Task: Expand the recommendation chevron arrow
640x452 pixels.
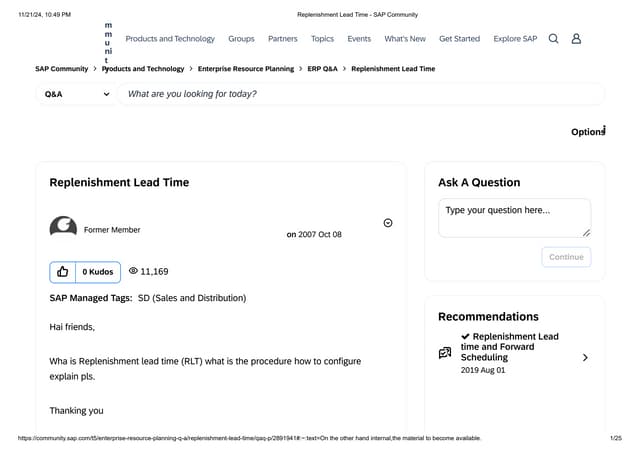Action: pos(585,357)
